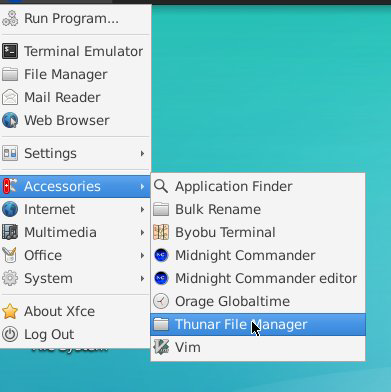Click the File Manager folder icon
This screenshot has height=392, width=391.
(x=10, y=74)
